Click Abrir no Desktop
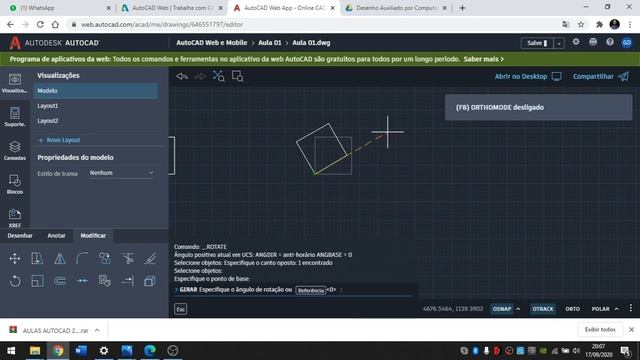 (528, 76)
